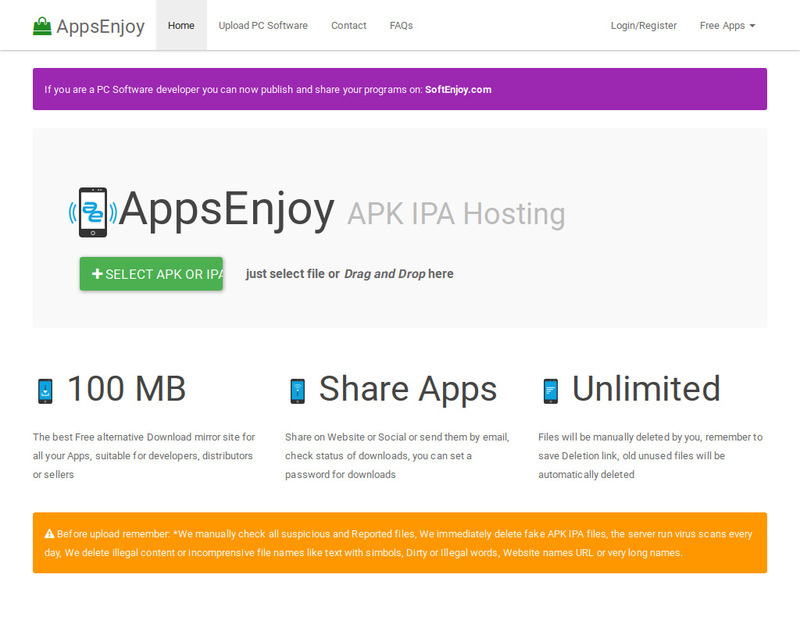
Task: Click the 'Before upload remember' notice text
Action: point(398,543)
